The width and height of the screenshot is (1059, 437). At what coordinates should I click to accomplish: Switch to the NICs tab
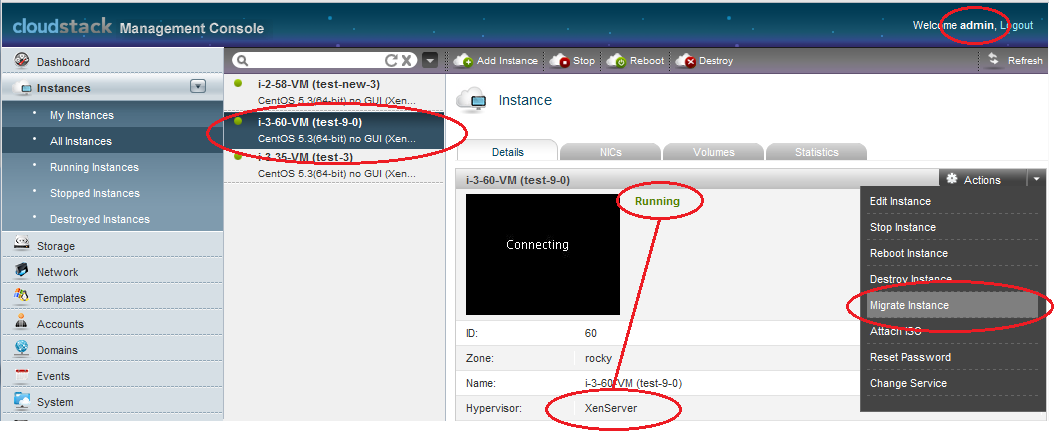(x=611, y=152)
